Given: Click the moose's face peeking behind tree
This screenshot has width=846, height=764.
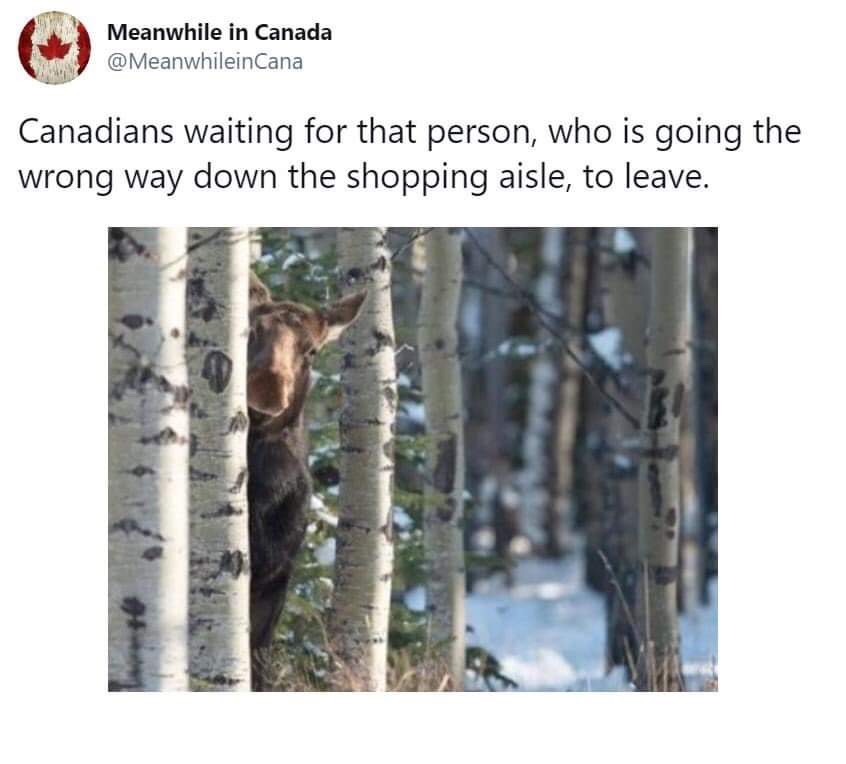Looking at the screenshot, I should [x=281, y=359].
